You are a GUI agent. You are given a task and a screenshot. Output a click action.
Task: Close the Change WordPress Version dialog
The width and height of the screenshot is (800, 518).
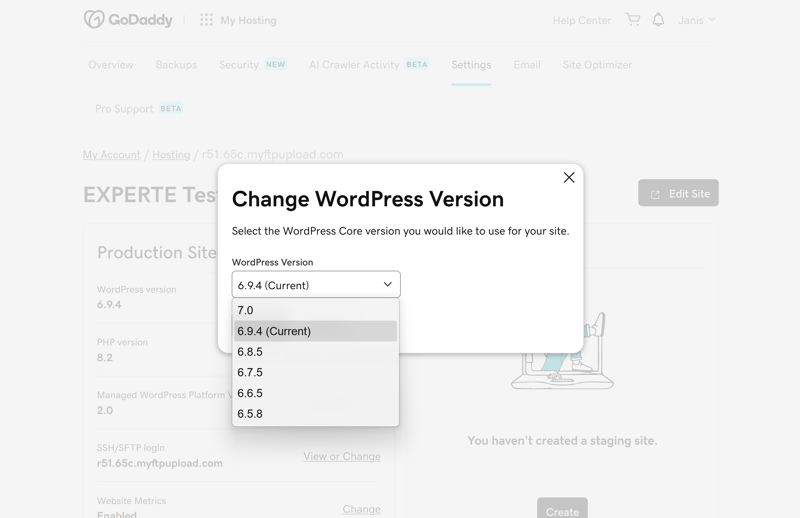click(x=569, y=177)
